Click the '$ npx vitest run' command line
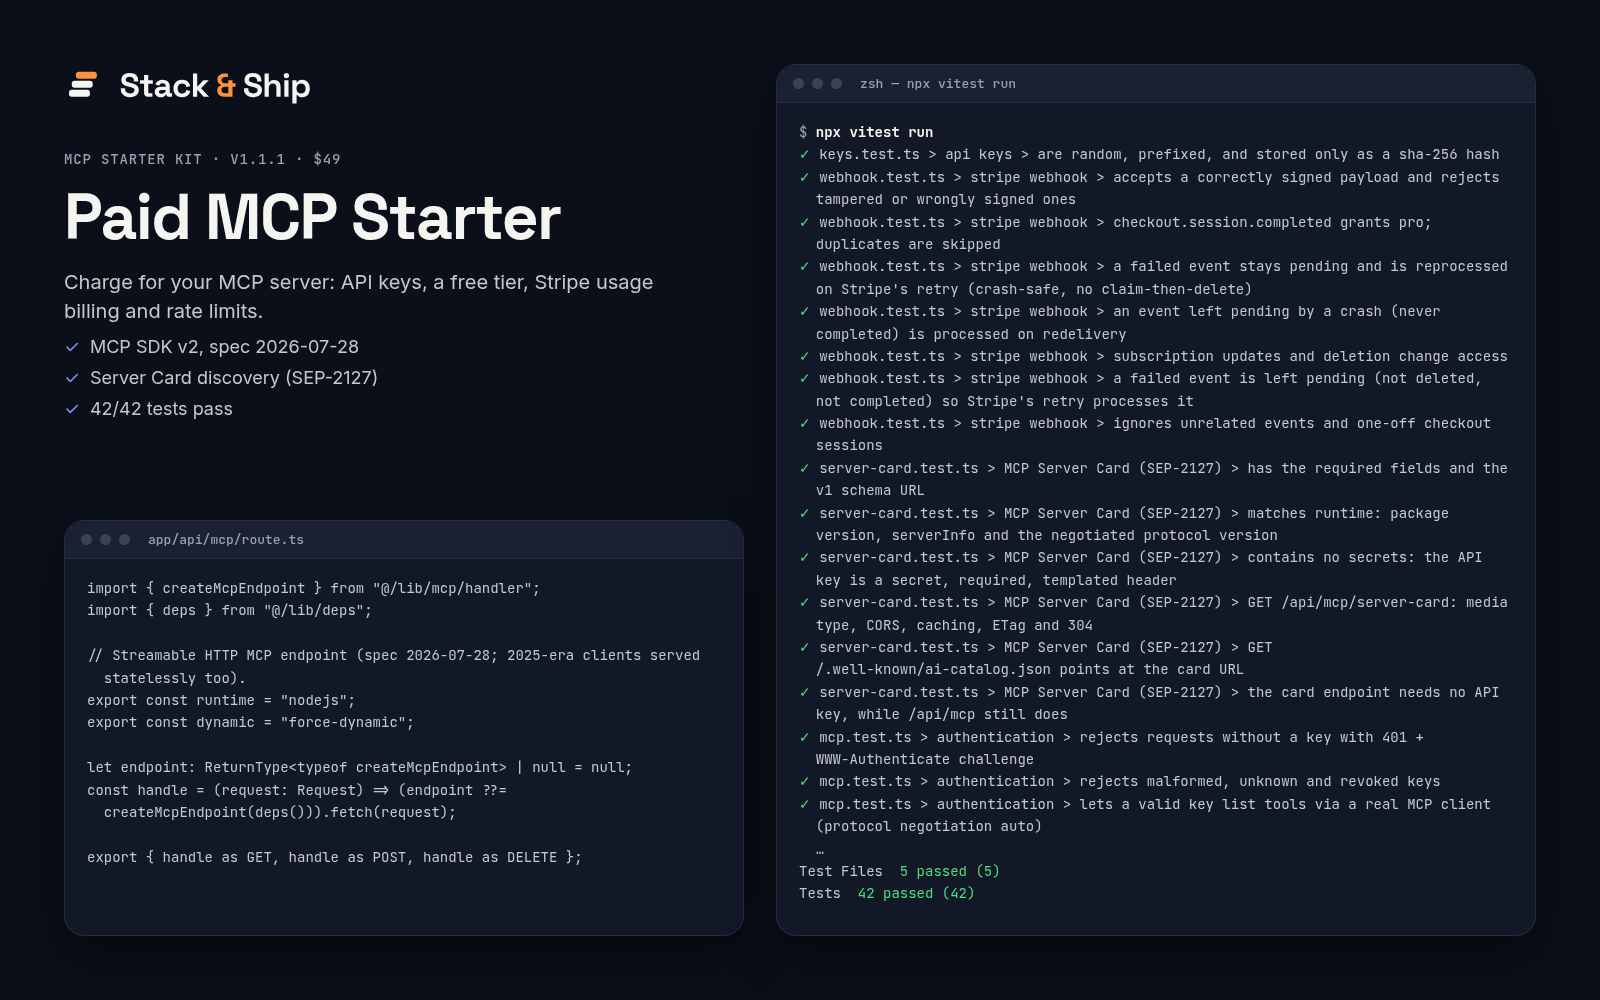 coord(866,132)
